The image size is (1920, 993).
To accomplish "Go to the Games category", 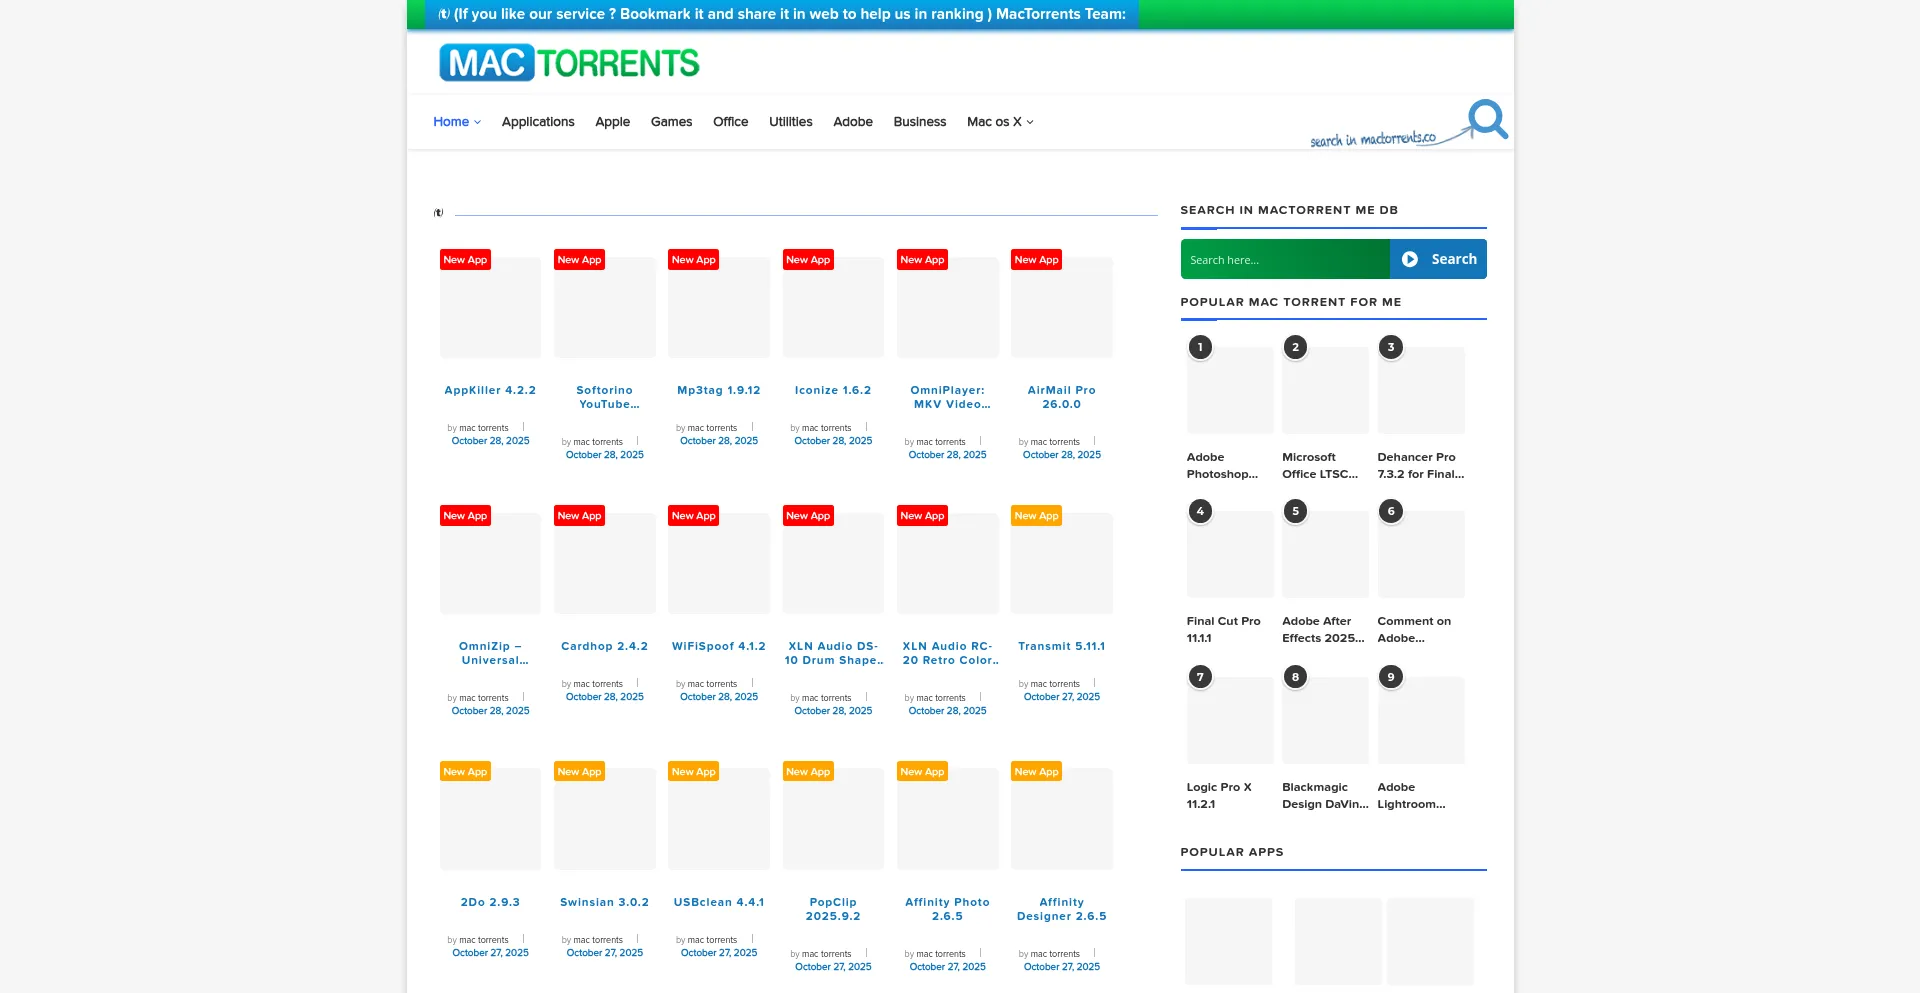I will pyautogui.click(x=671, y=122).
